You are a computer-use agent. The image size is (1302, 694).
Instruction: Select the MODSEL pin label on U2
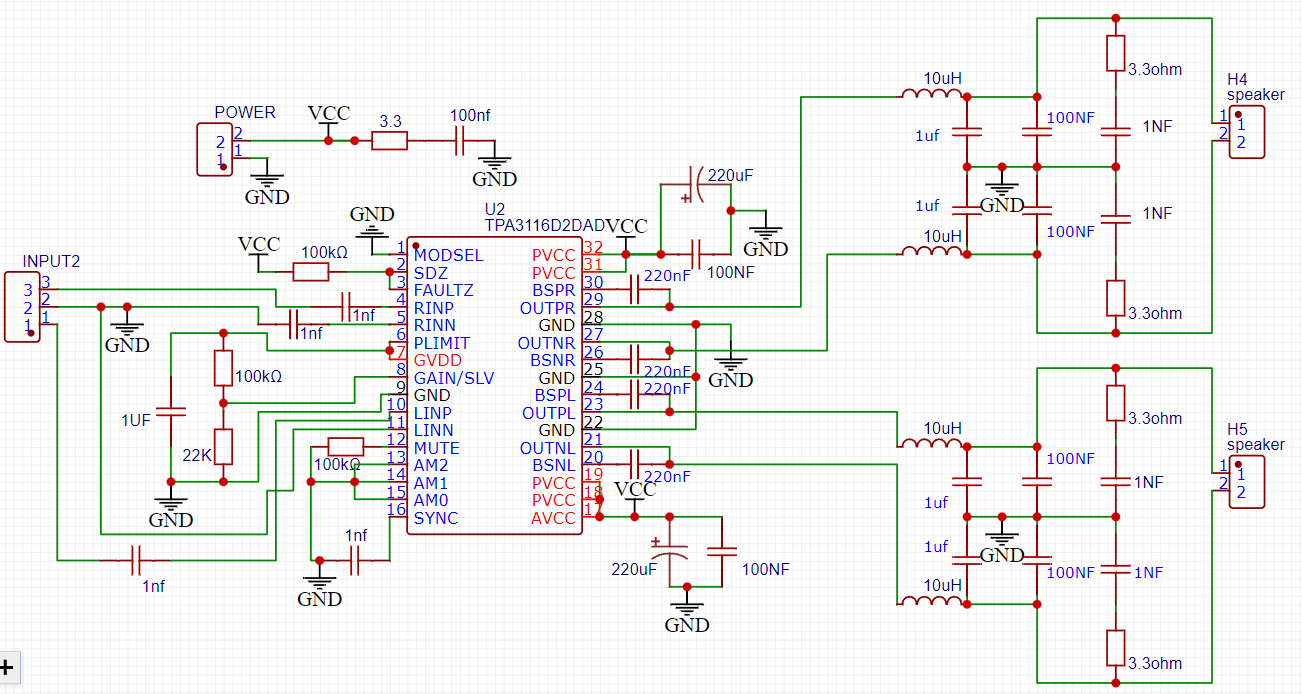pyautogui.click(x=448, y=255)
